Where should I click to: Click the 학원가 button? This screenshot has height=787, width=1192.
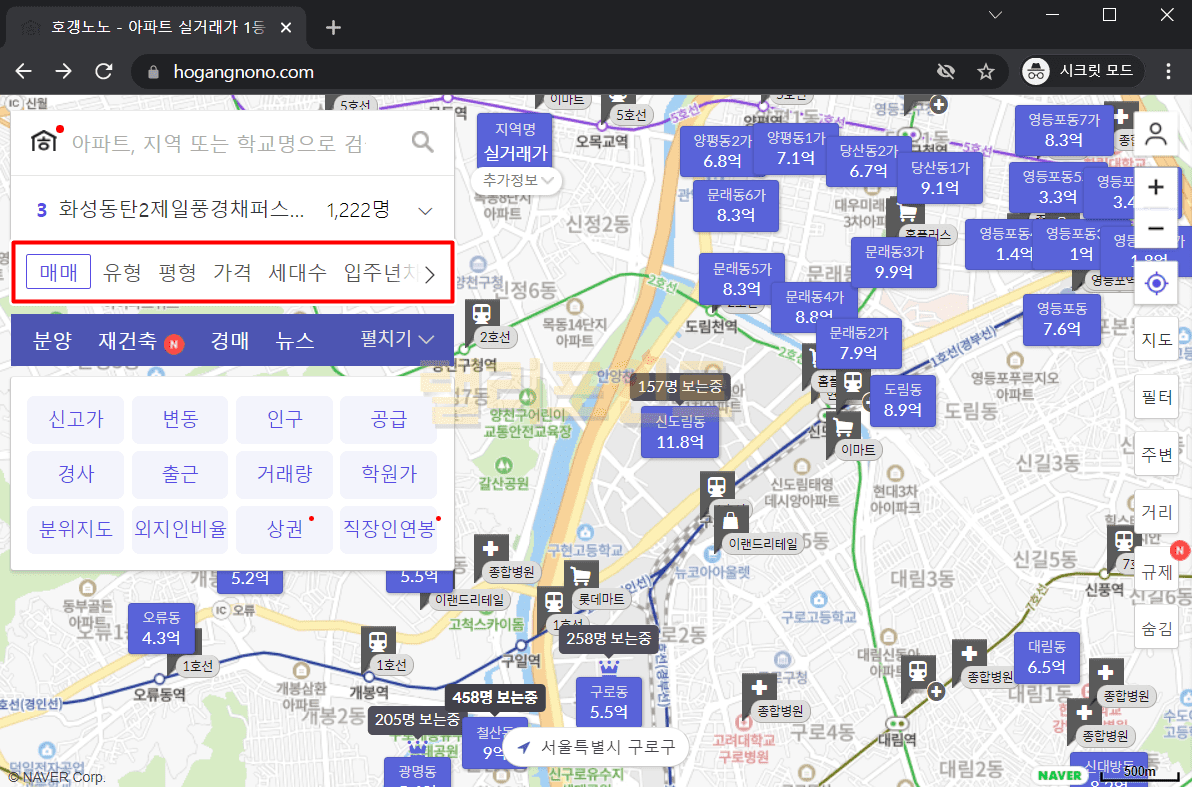pos(389,474)
